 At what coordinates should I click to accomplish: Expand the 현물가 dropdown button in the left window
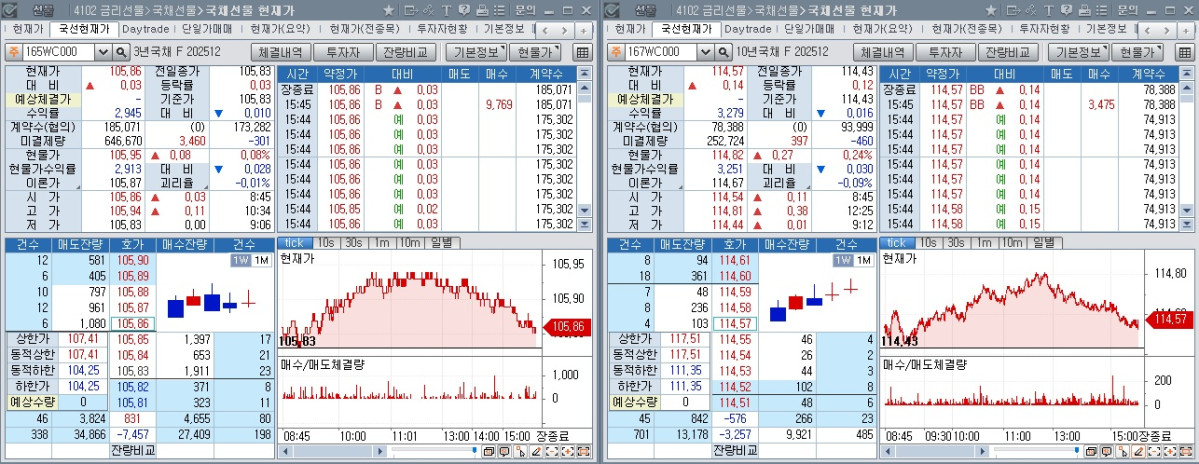pyautogui.click(x=535, y=52)
